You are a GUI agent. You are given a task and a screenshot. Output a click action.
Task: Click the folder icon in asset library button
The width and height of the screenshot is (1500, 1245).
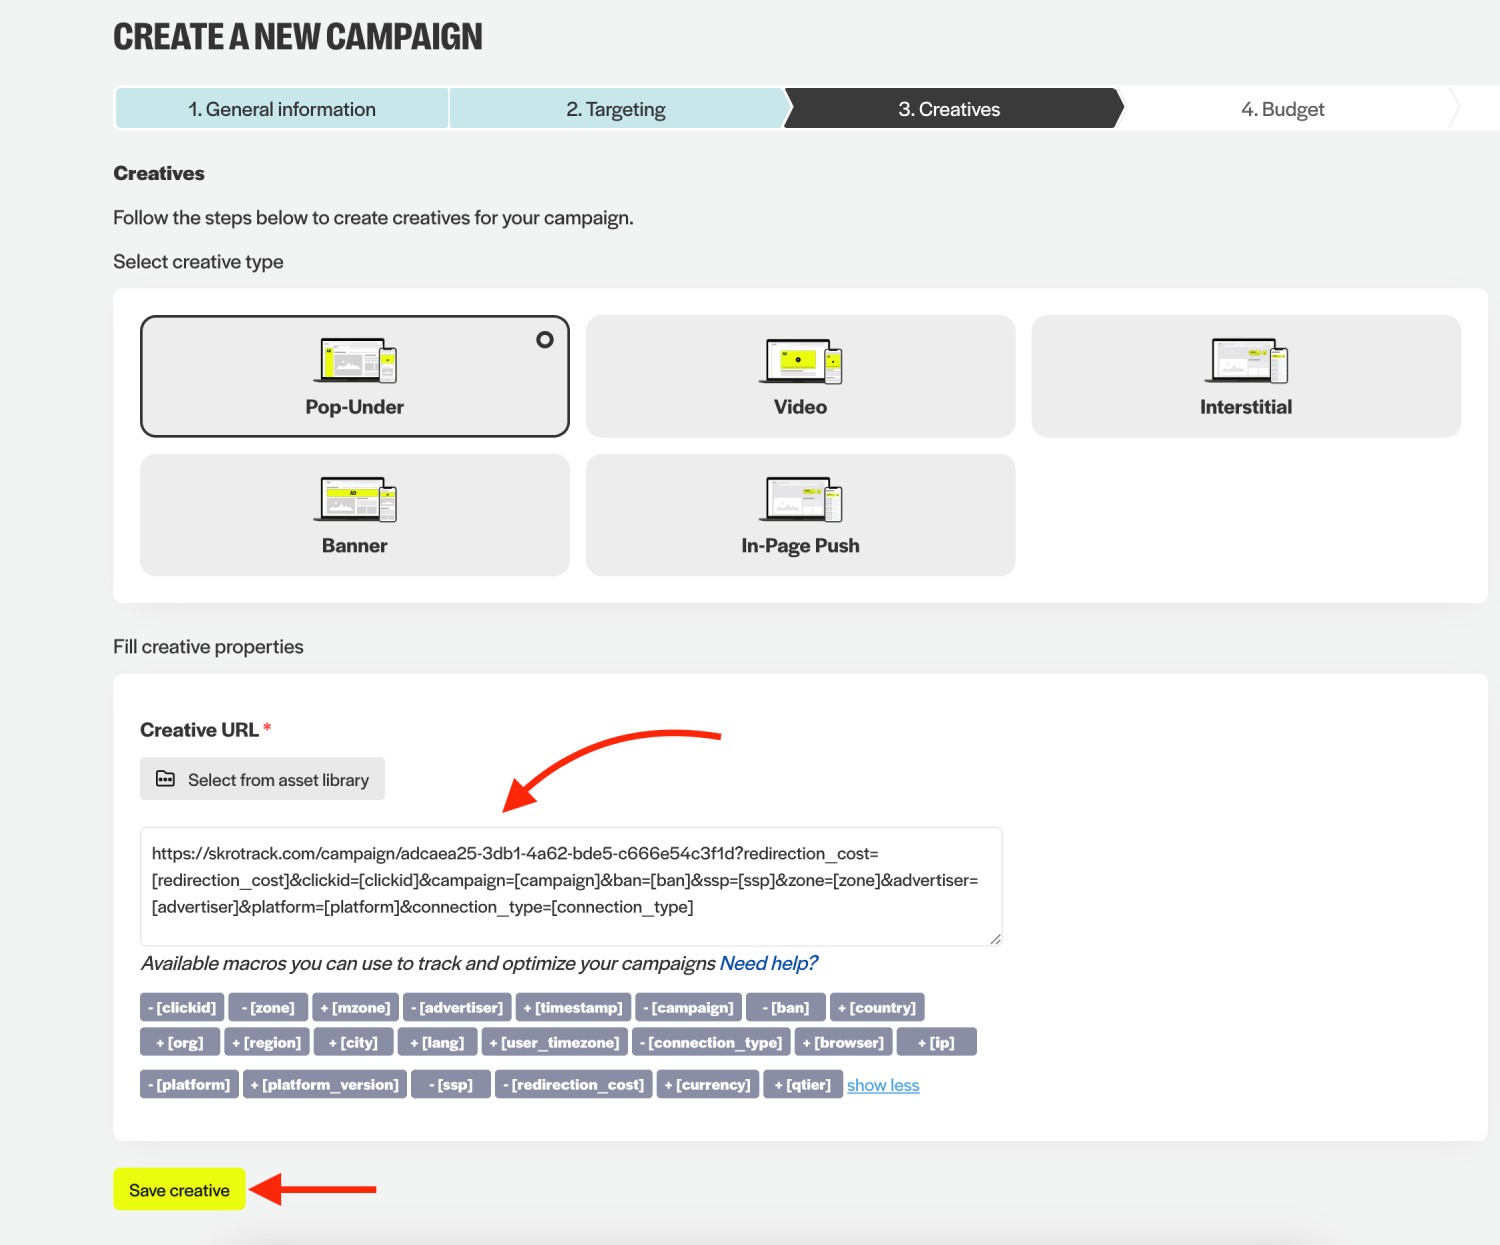coord(166,779)
